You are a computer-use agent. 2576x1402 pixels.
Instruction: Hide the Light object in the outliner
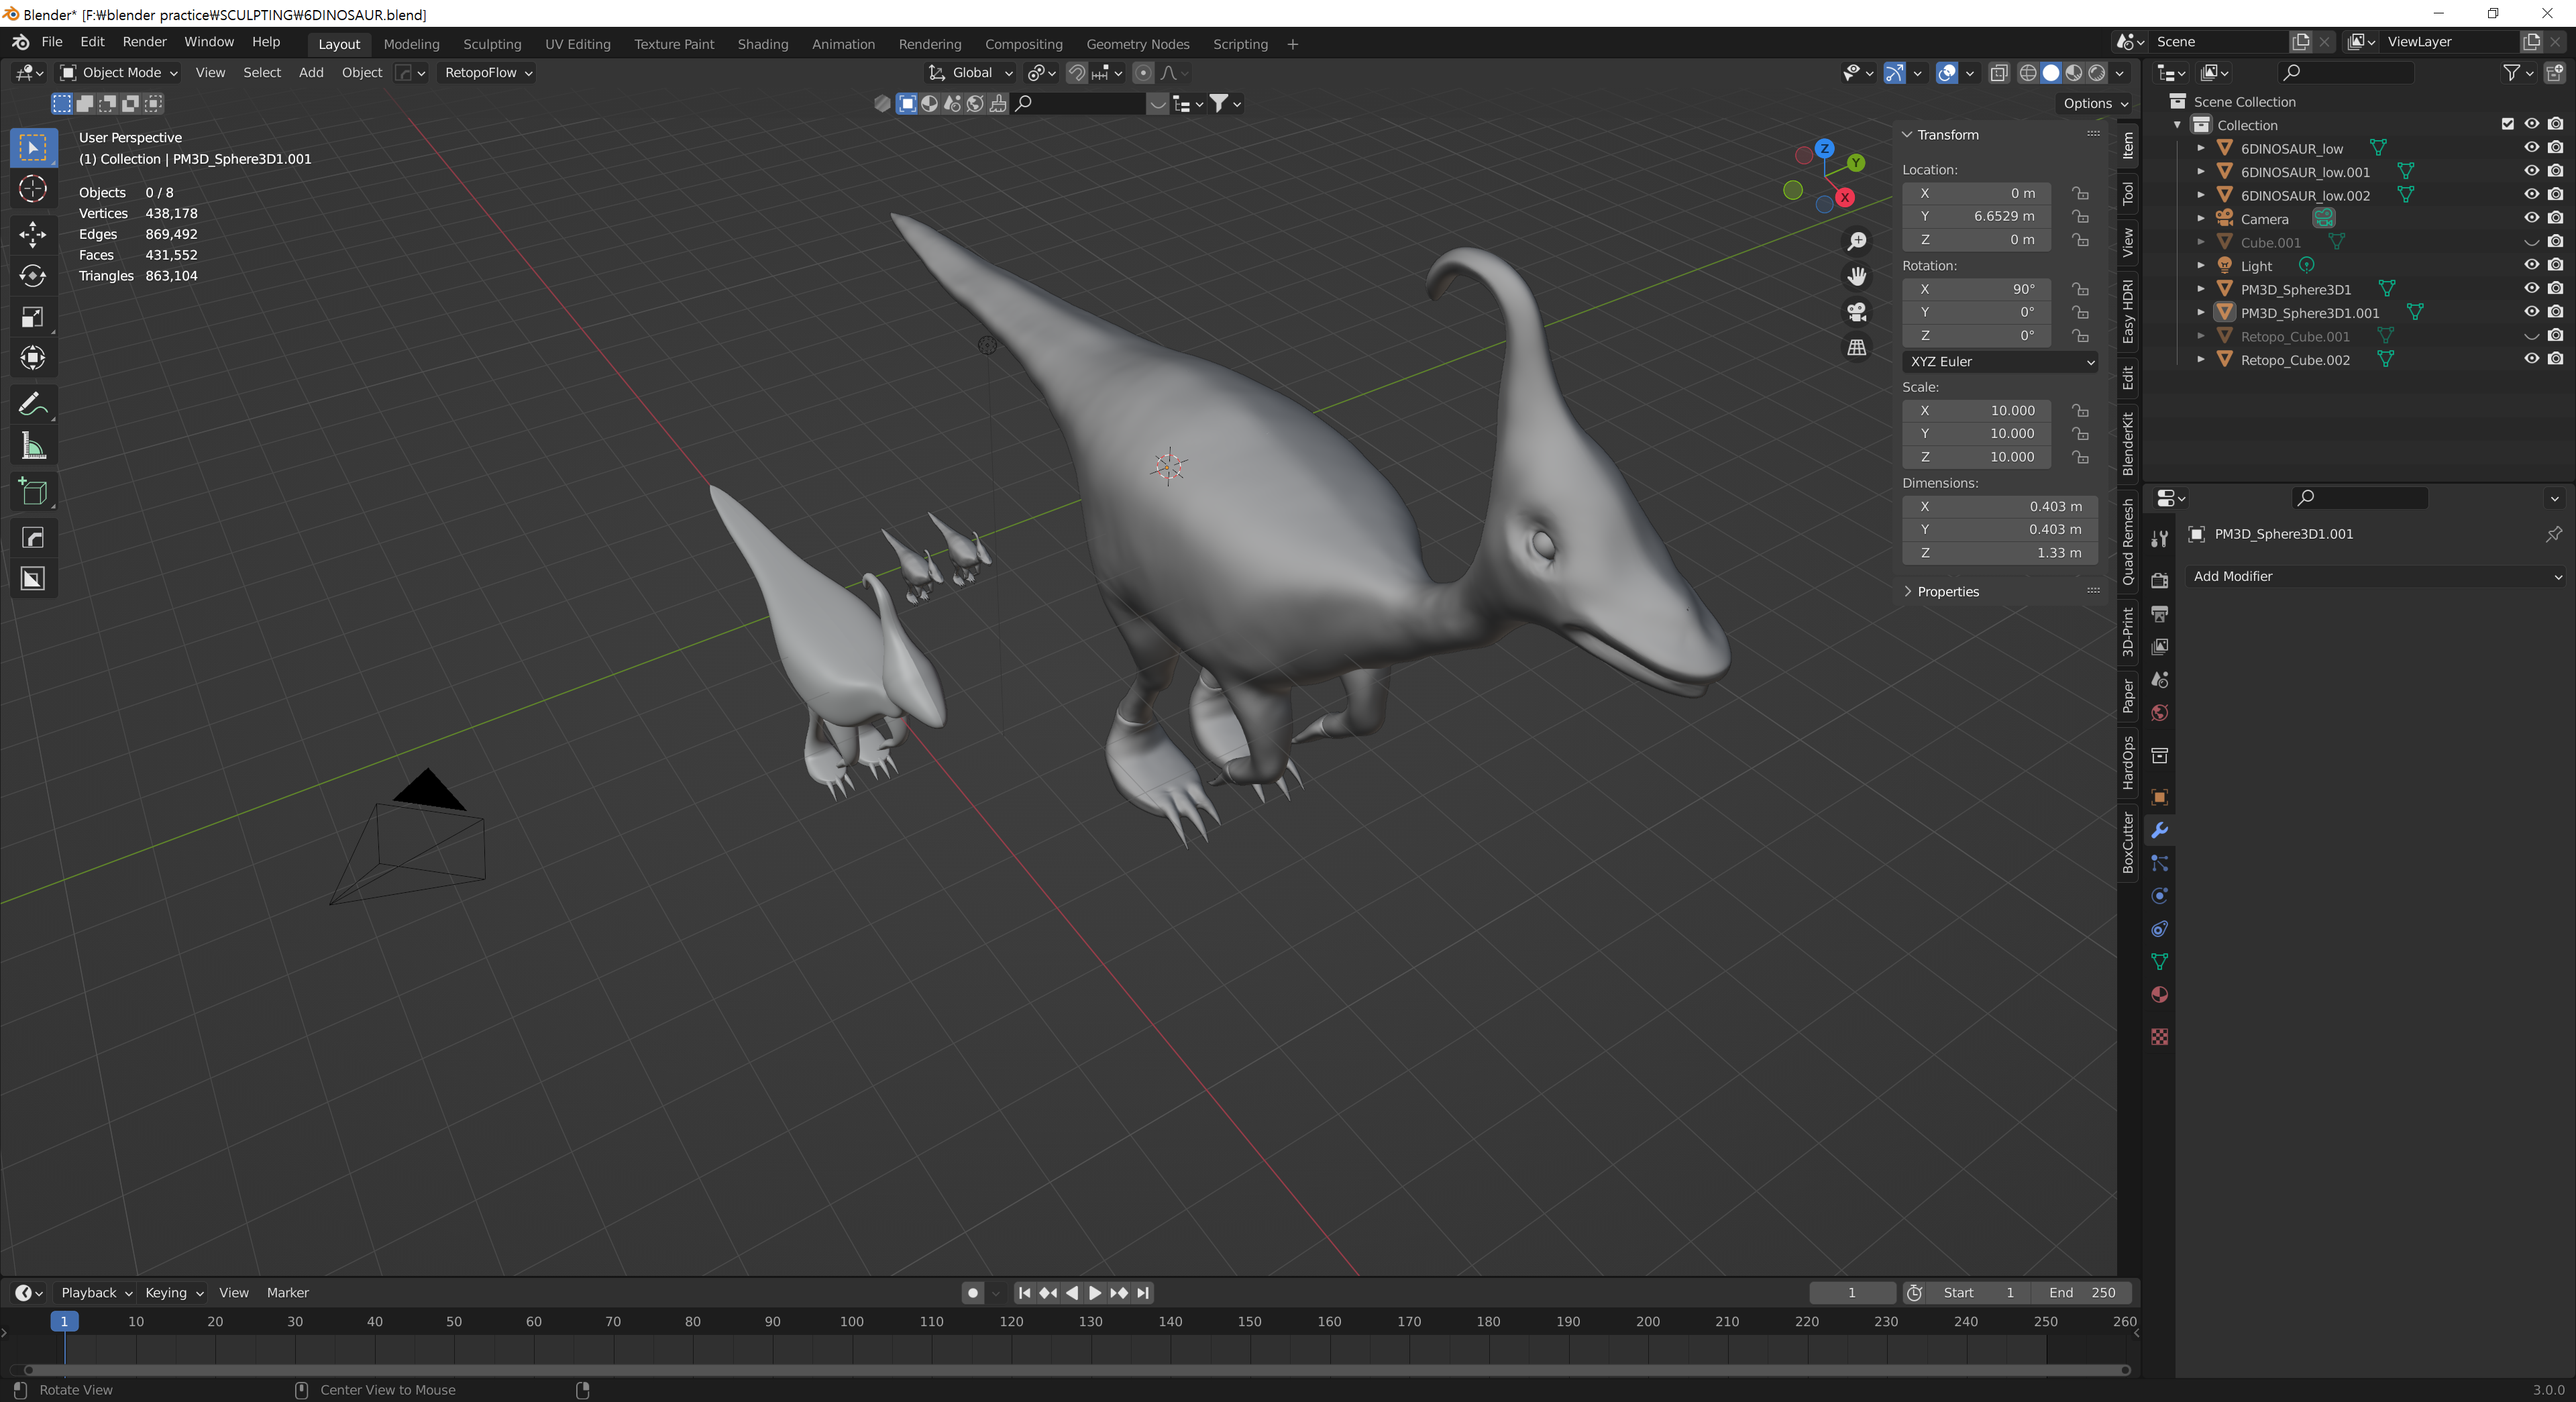click(2531, 265)
